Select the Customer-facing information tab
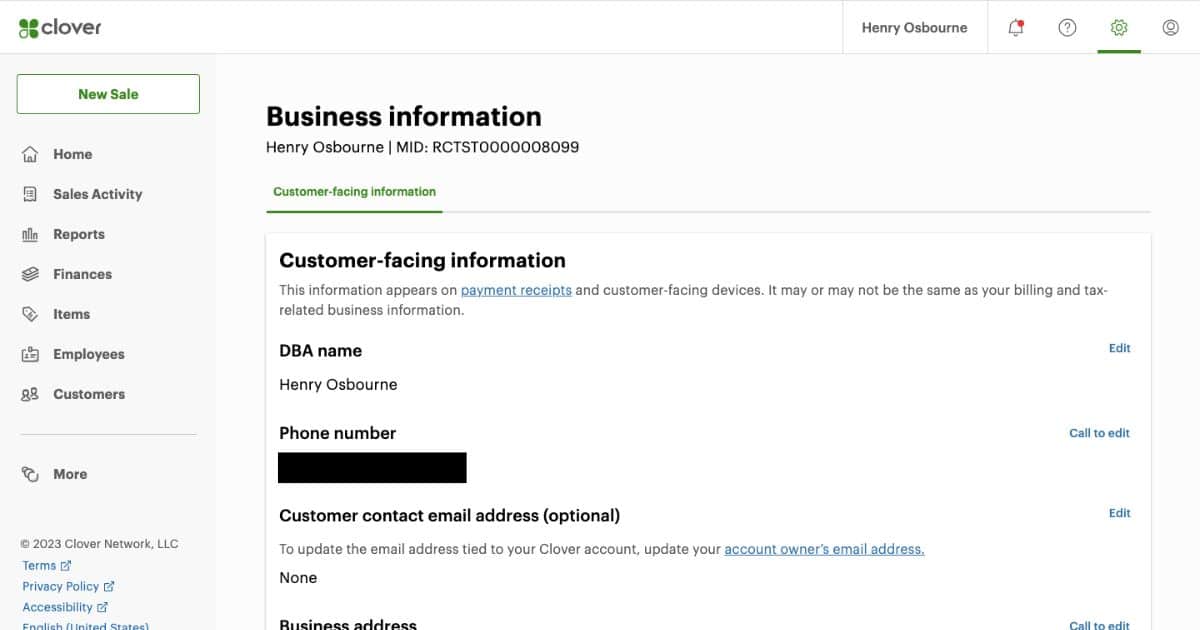This screenshot has height=630, width=1200. 354,192
